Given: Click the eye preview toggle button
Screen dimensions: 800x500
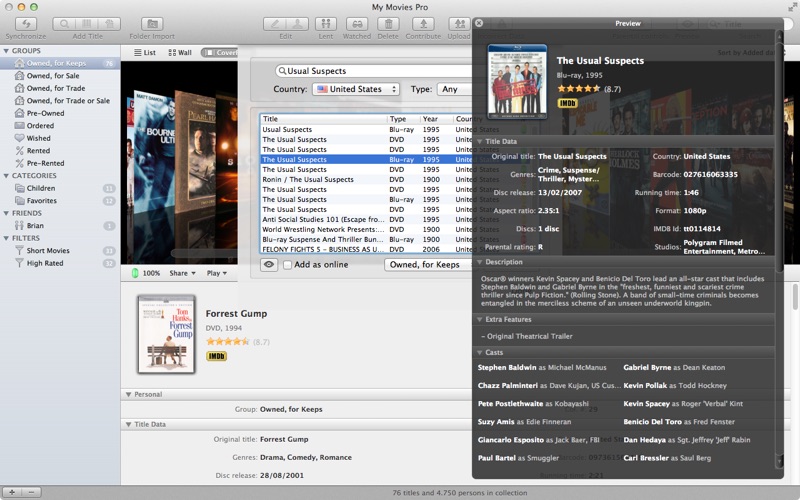Looking at the screenshot, I should (x=269, y=265).
